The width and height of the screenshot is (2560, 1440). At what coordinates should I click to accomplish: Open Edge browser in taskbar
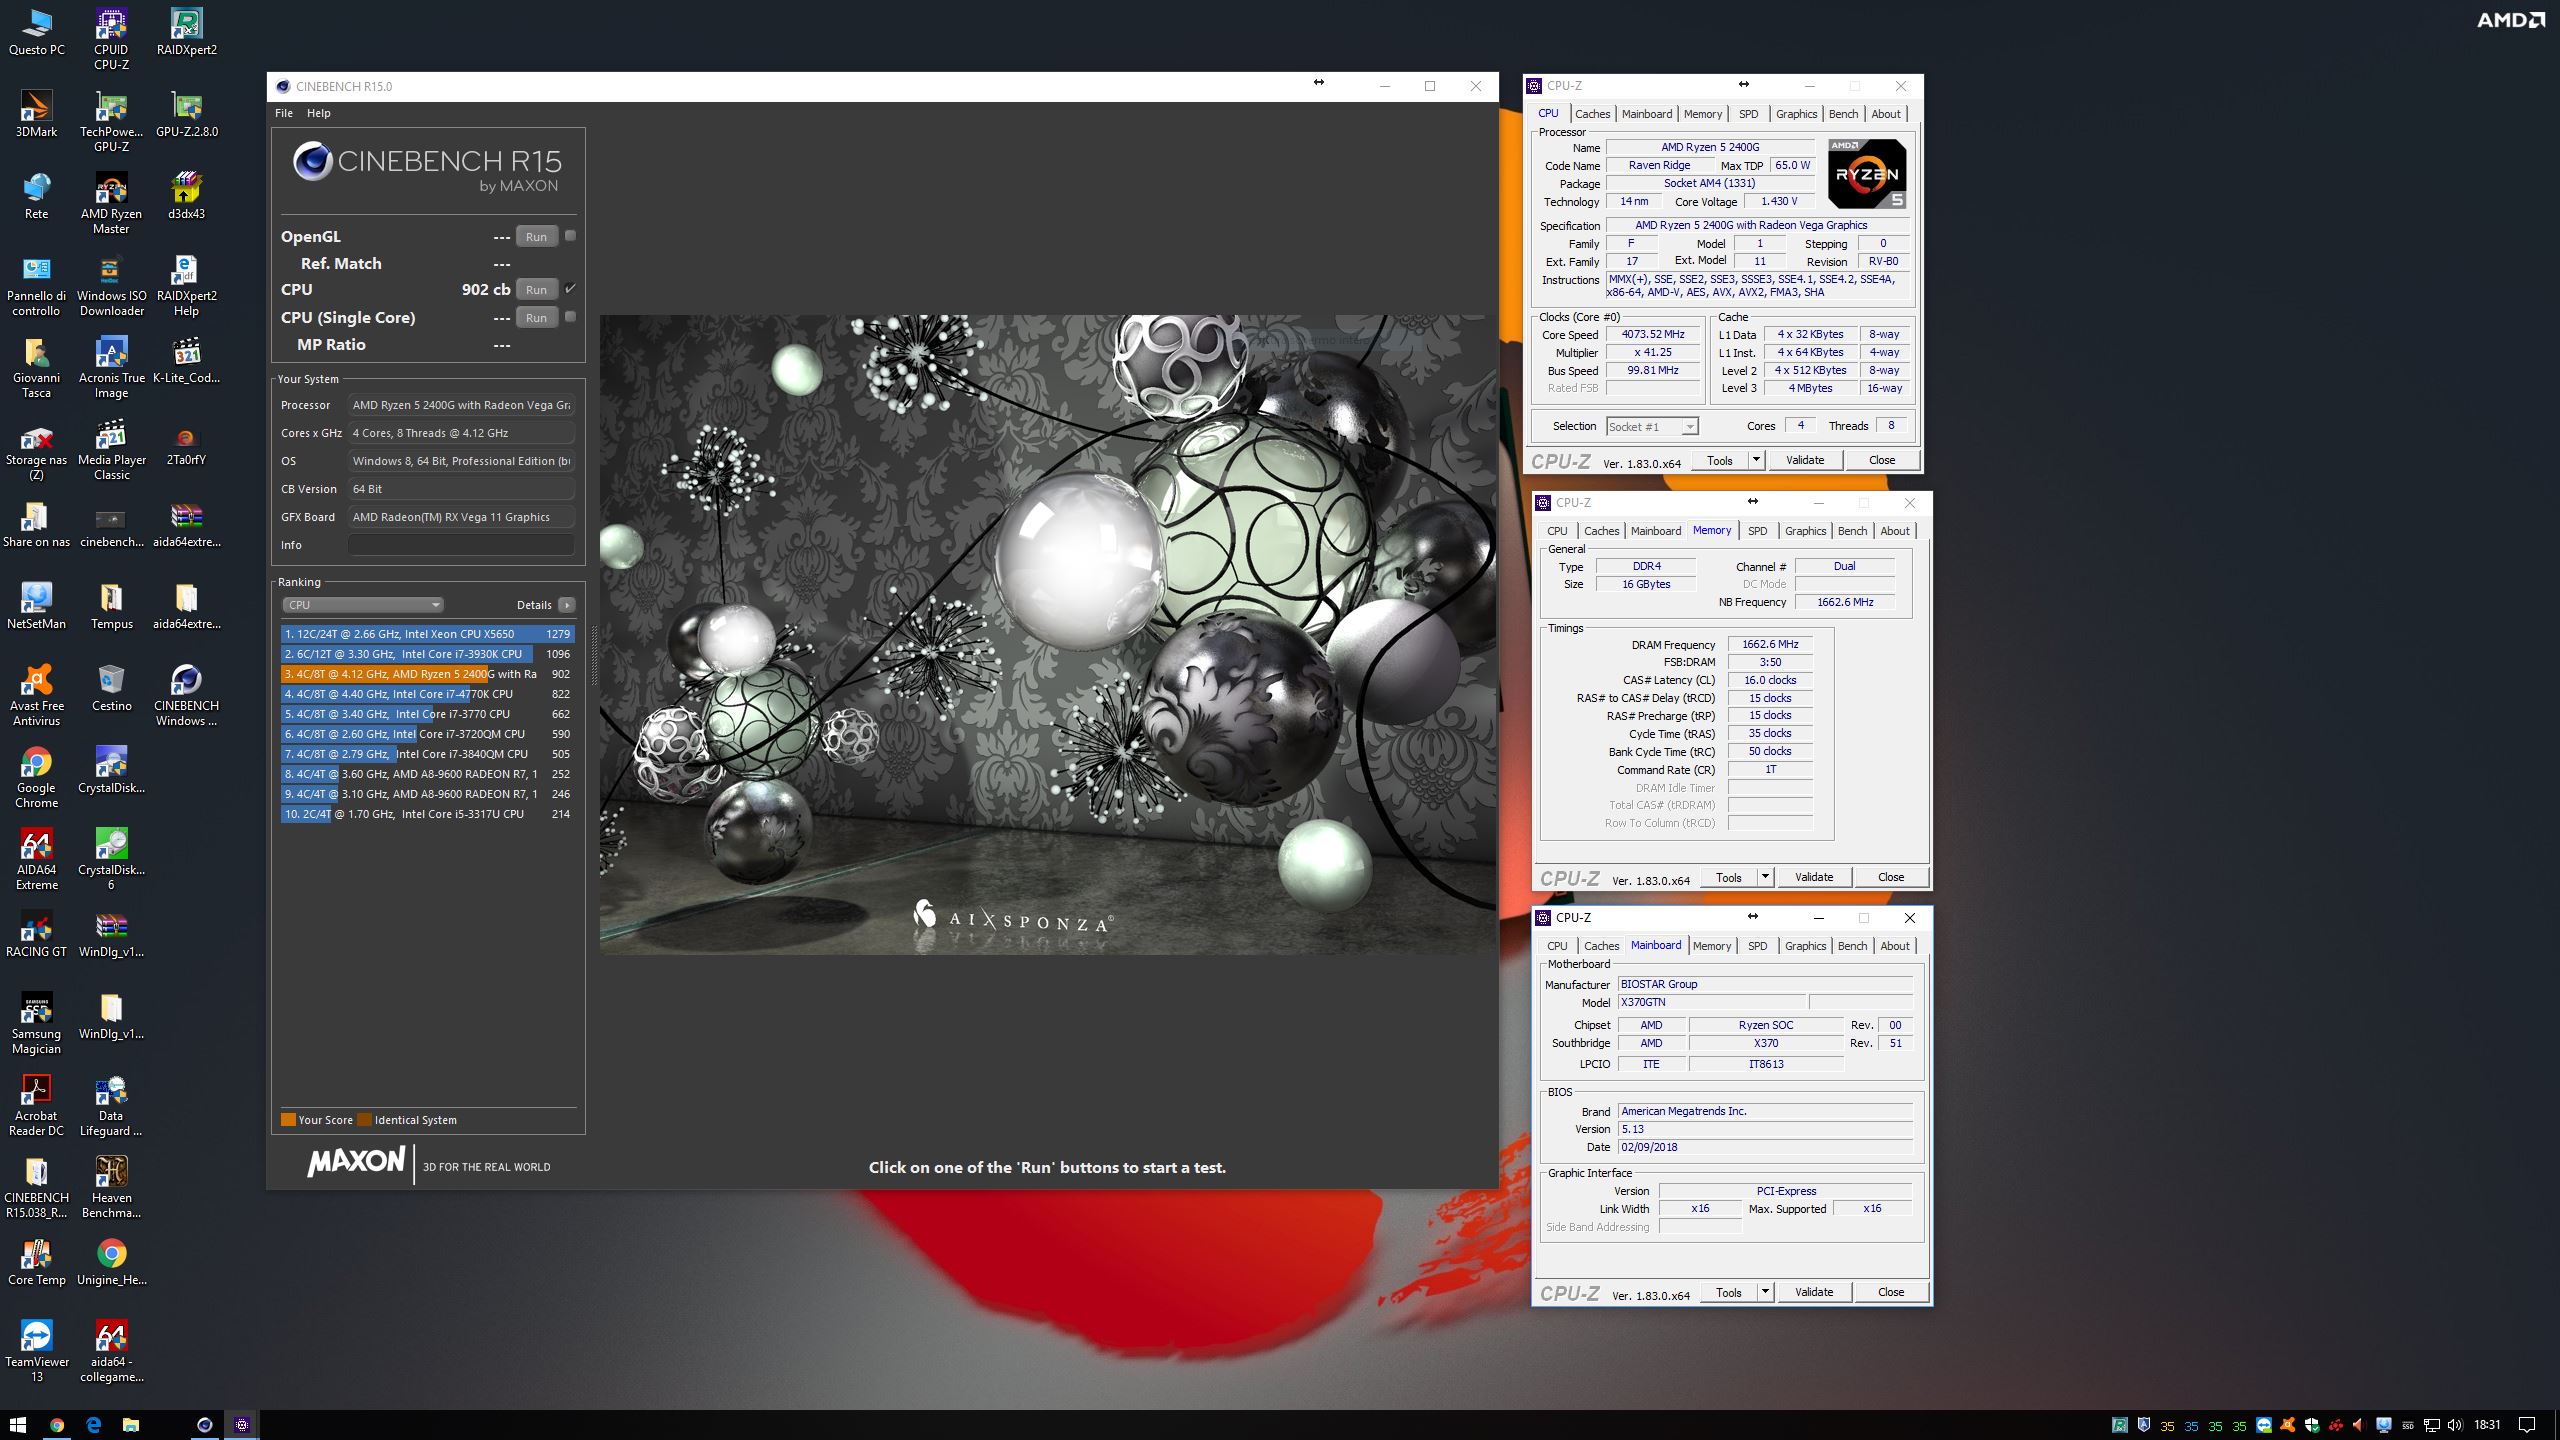click(x=93, y=1424)
